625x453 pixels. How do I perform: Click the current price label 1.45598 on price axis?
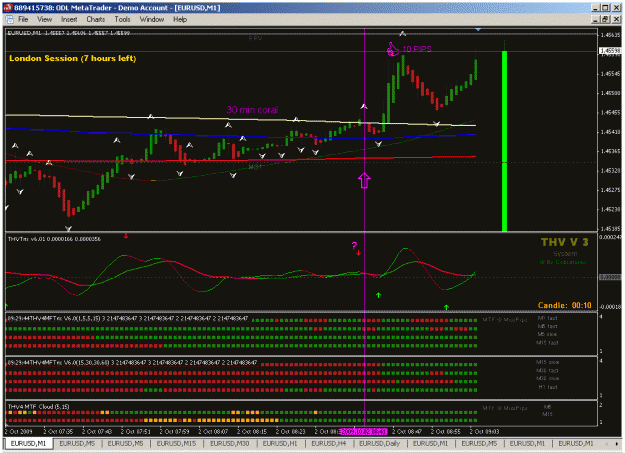click(x=610, y=51)
